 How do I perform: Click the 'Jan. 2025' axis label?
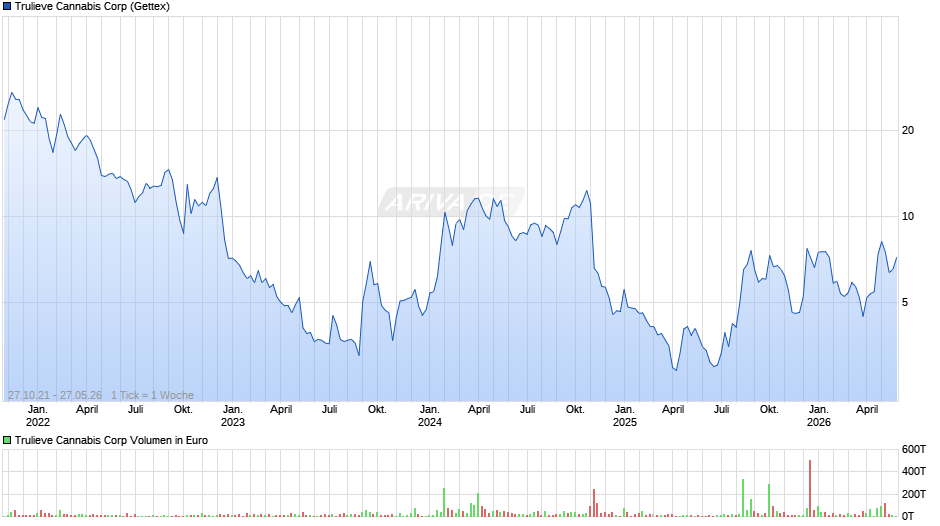pyautogui.click(x=624, y=416)
